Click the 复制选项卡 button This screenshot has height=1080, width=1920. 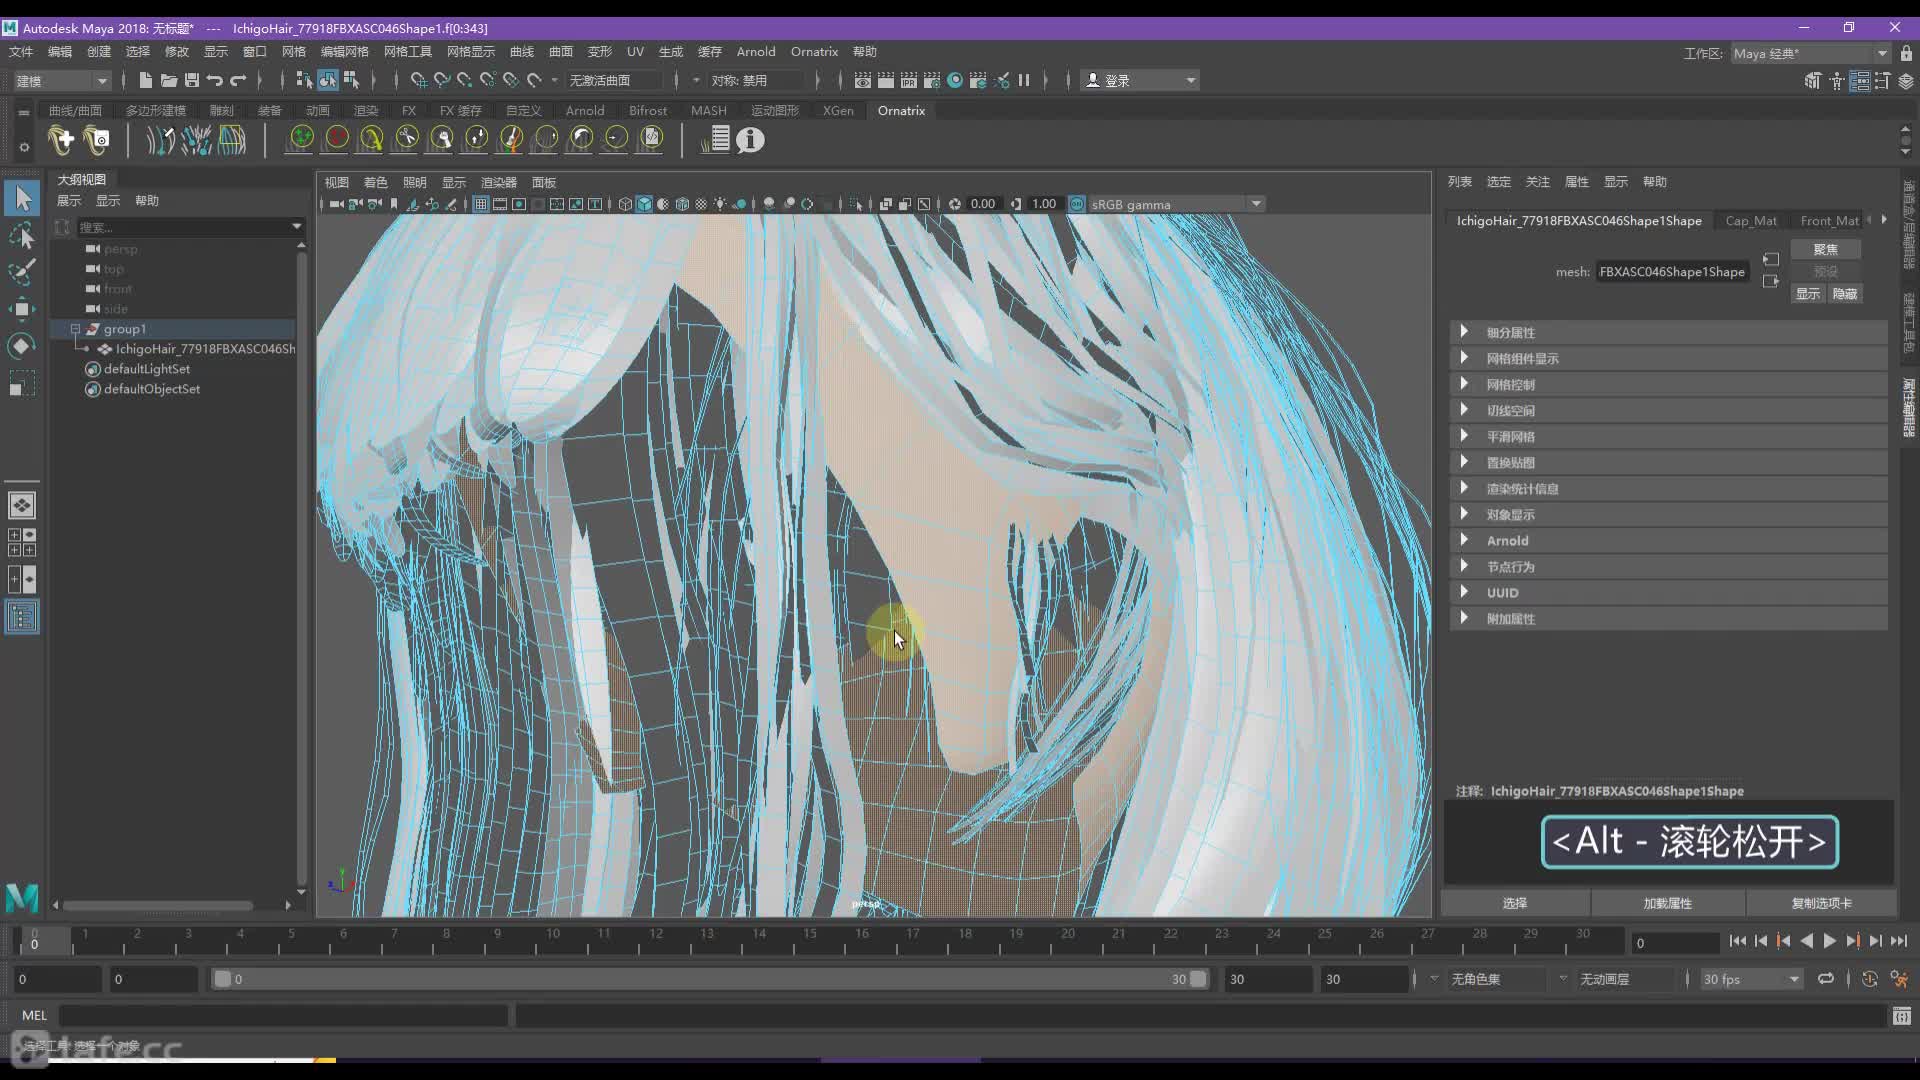coord(1821,903)
